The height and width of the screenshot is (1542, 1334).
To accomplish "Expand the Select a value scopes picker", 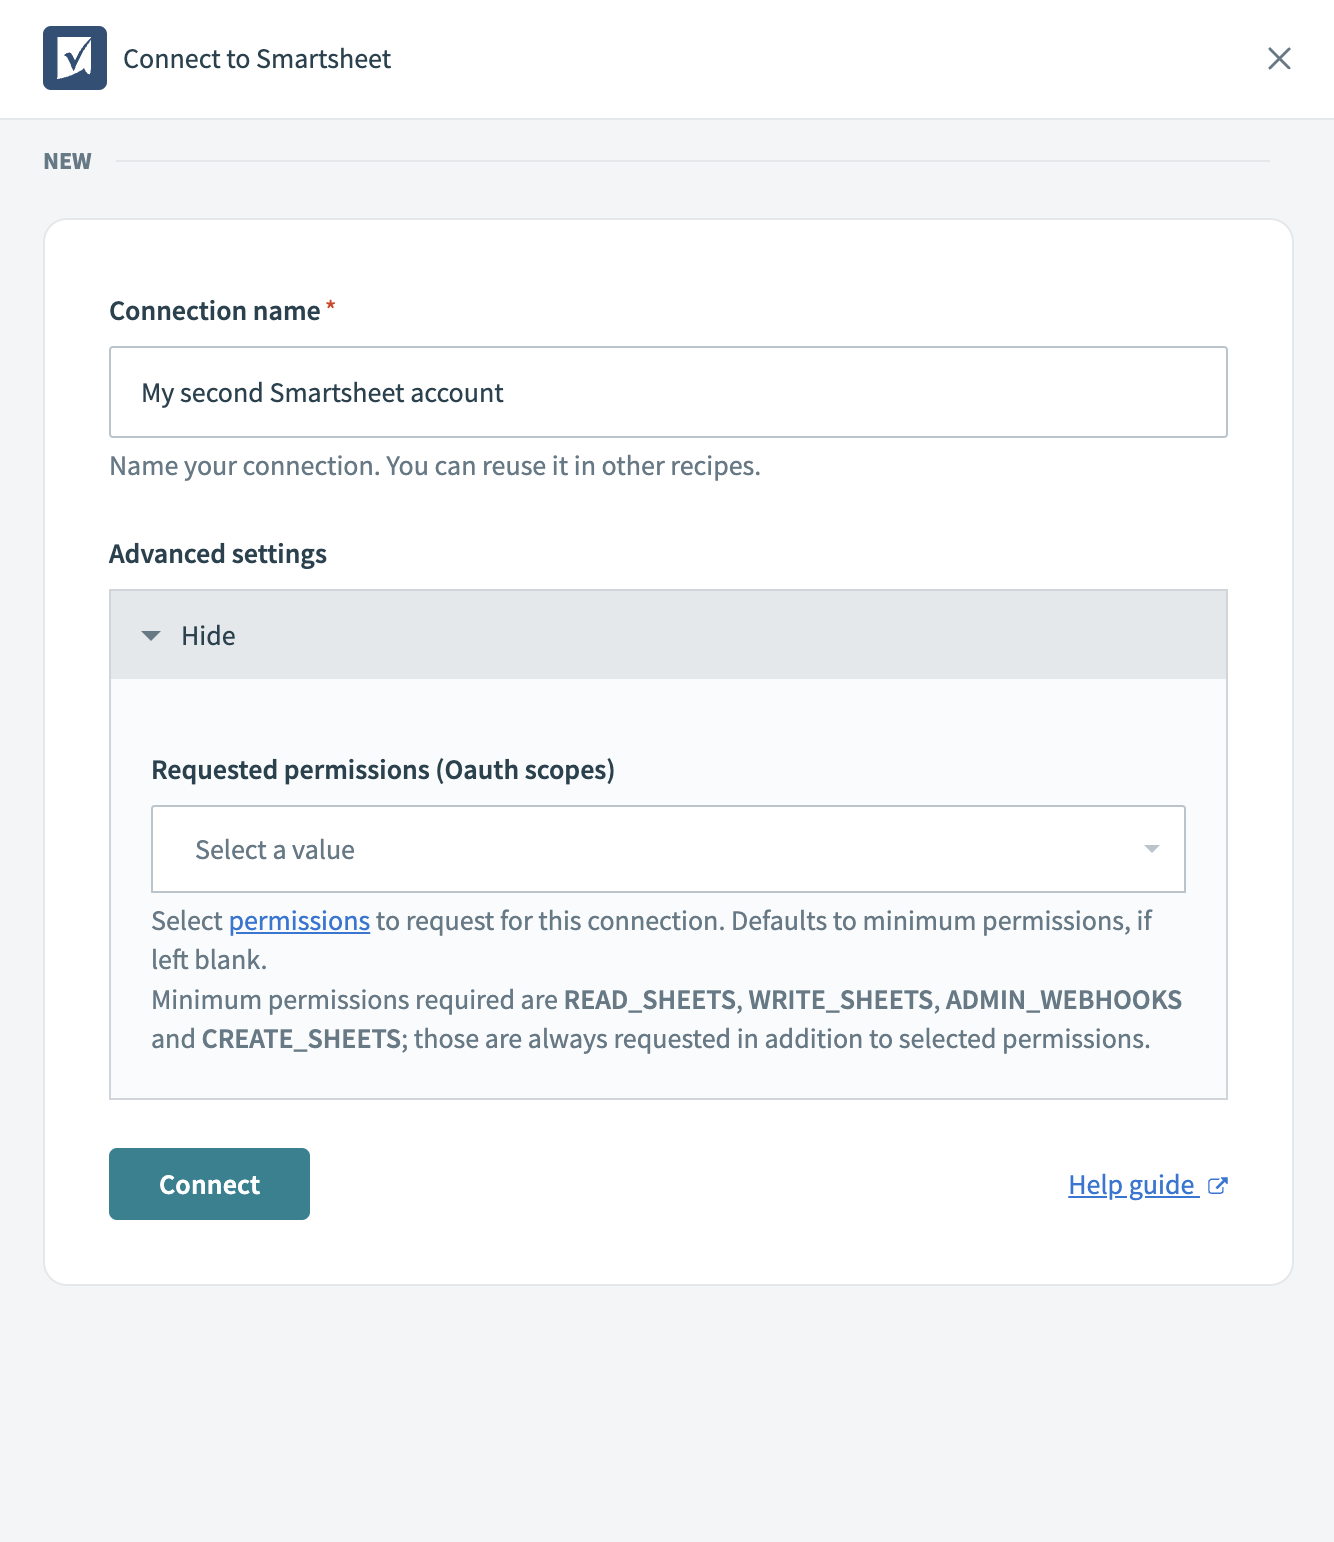I will pos(667,849).
